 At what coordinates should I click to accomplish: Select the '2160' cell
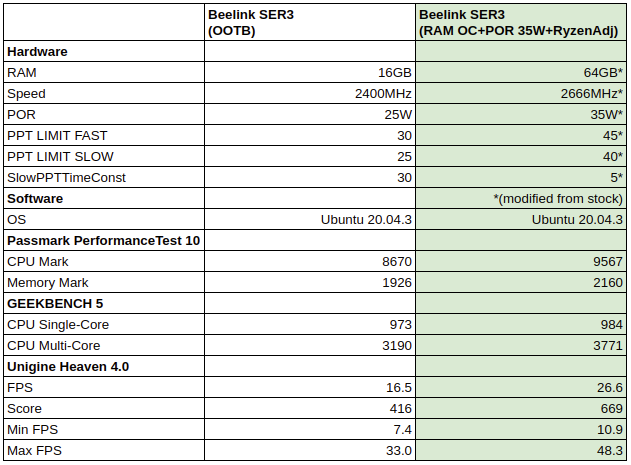click(x=521, y=282)
